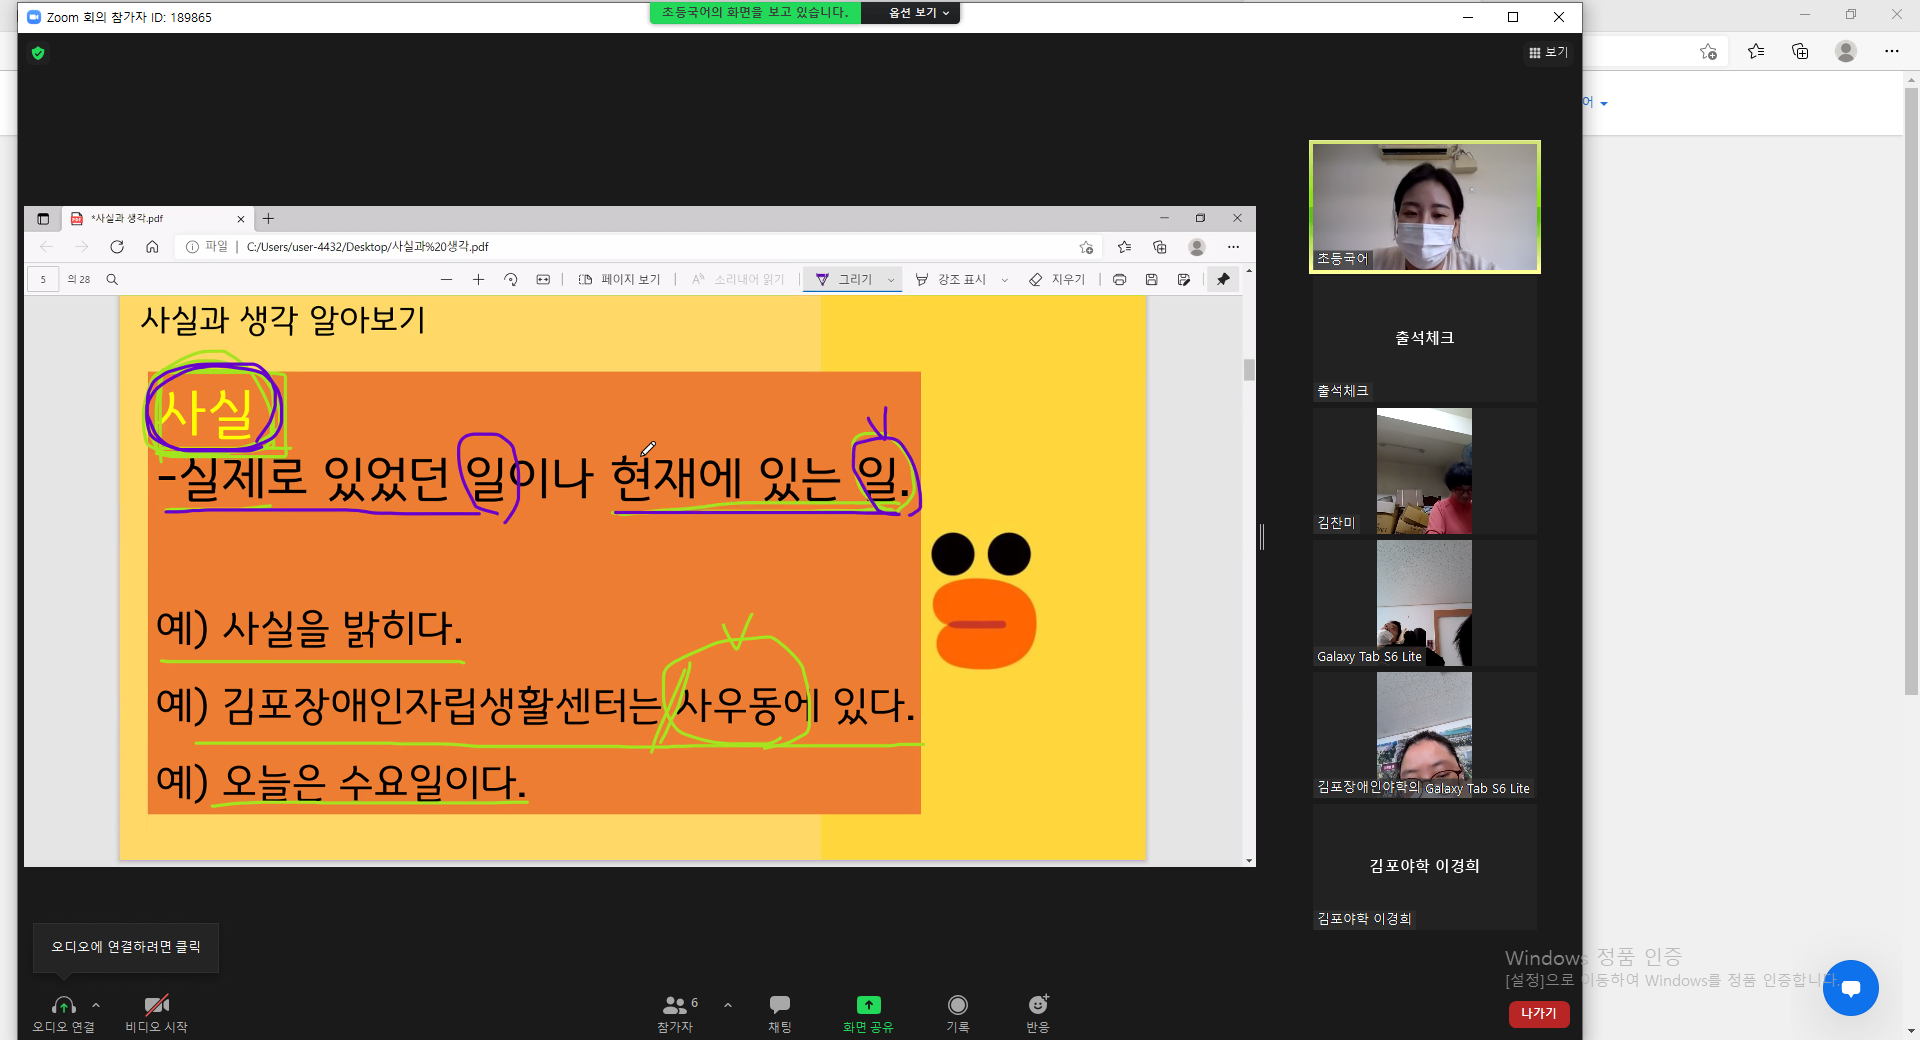Start video with the camera icon
The image size is (1920, 1040).
156,1005
